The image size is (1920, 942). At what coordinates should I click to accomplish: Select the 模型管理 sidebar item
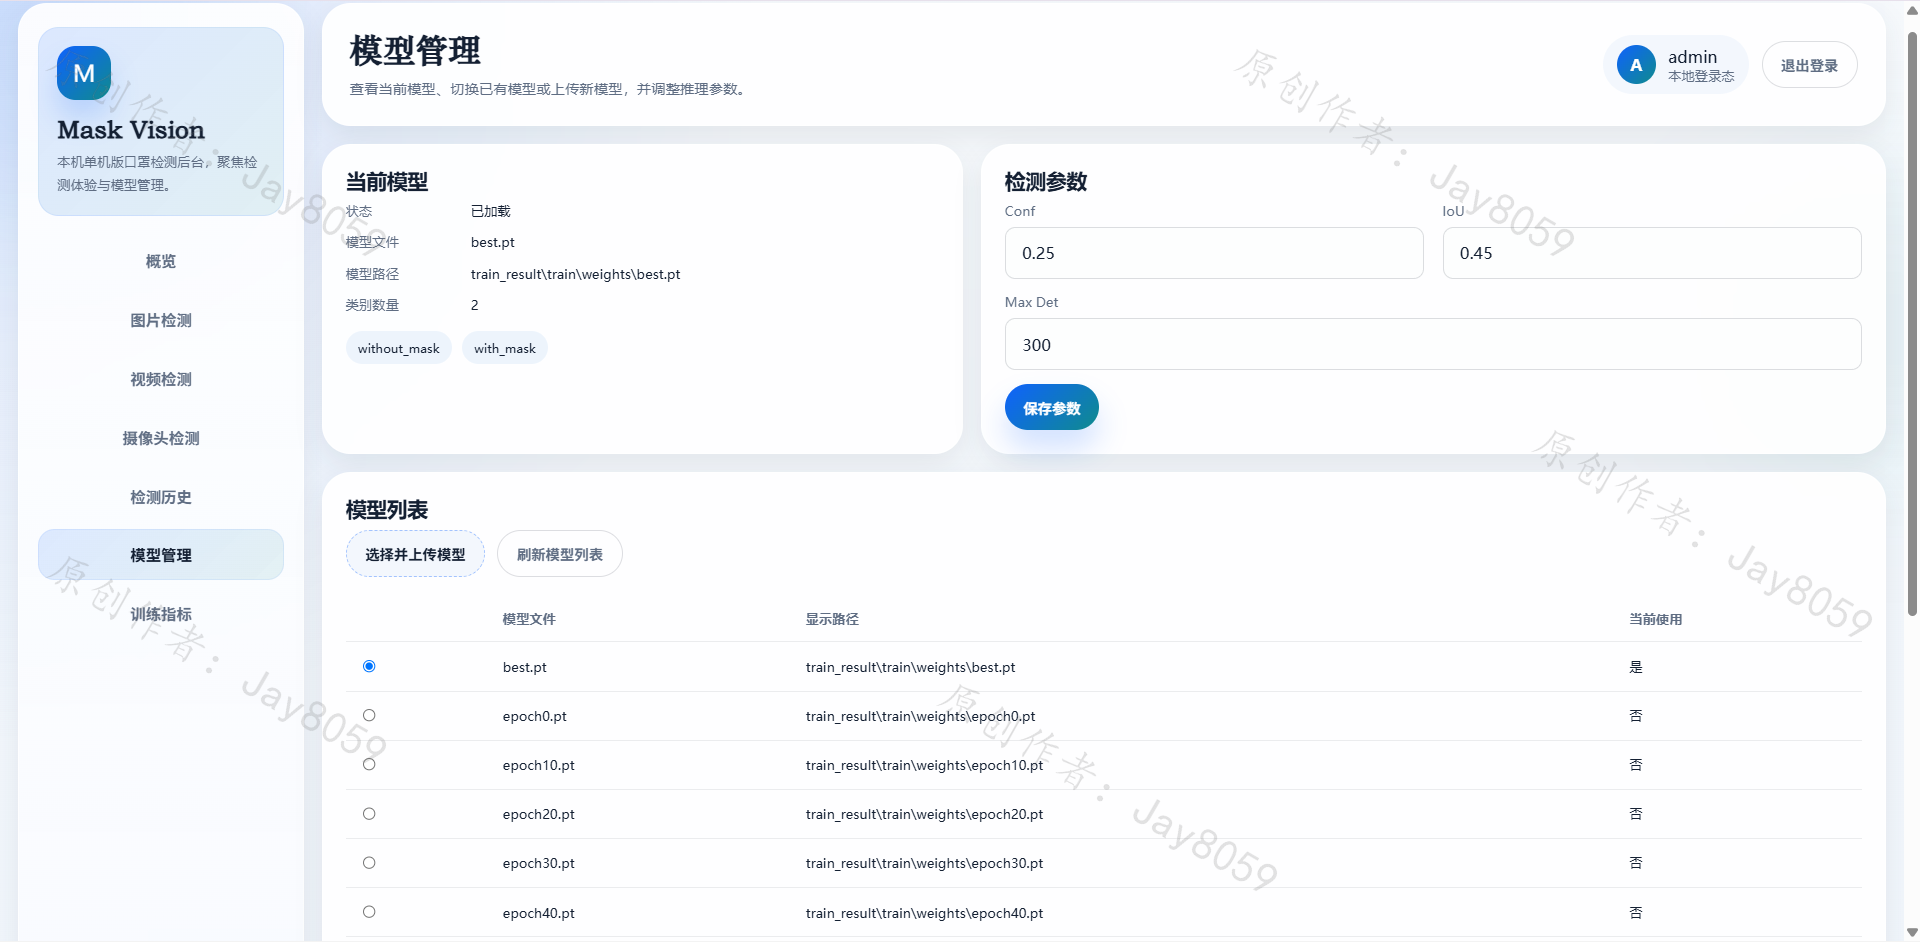[x=161, y=555]
